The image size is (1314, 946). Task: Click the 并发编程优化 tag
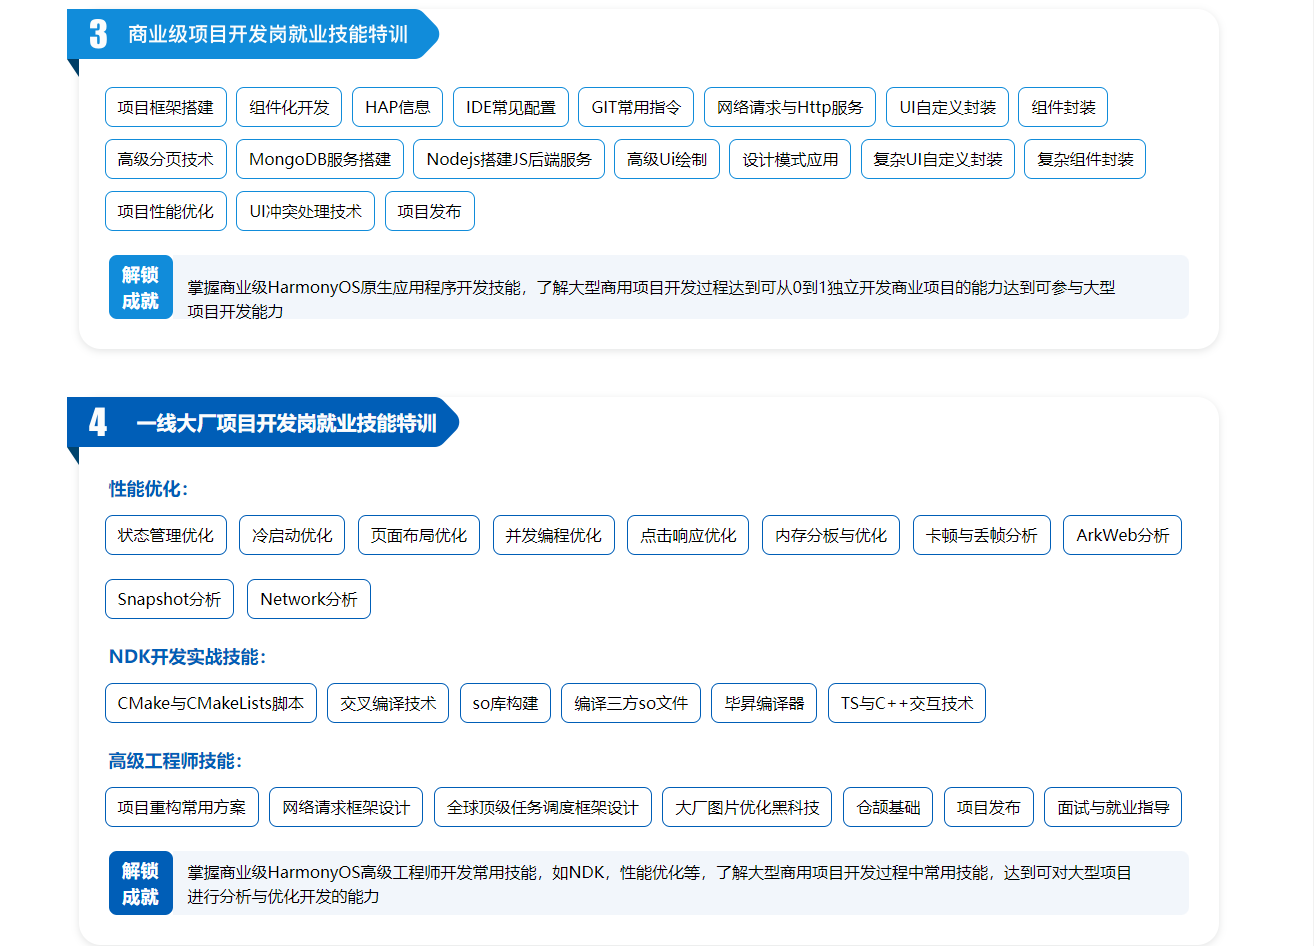553,535
